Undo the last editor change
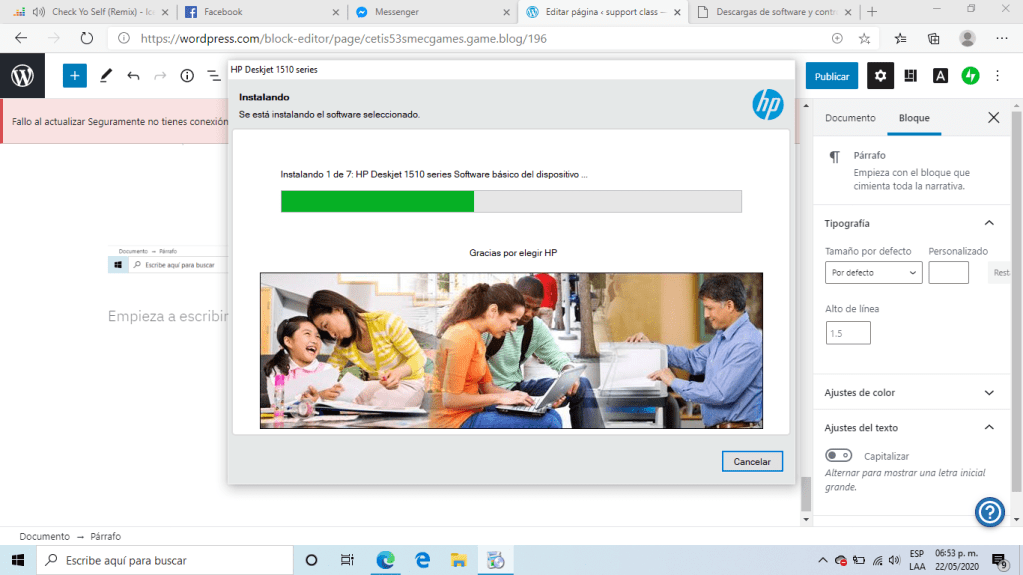This screenshot has width=1023, height=575. (x=133, y=76)
